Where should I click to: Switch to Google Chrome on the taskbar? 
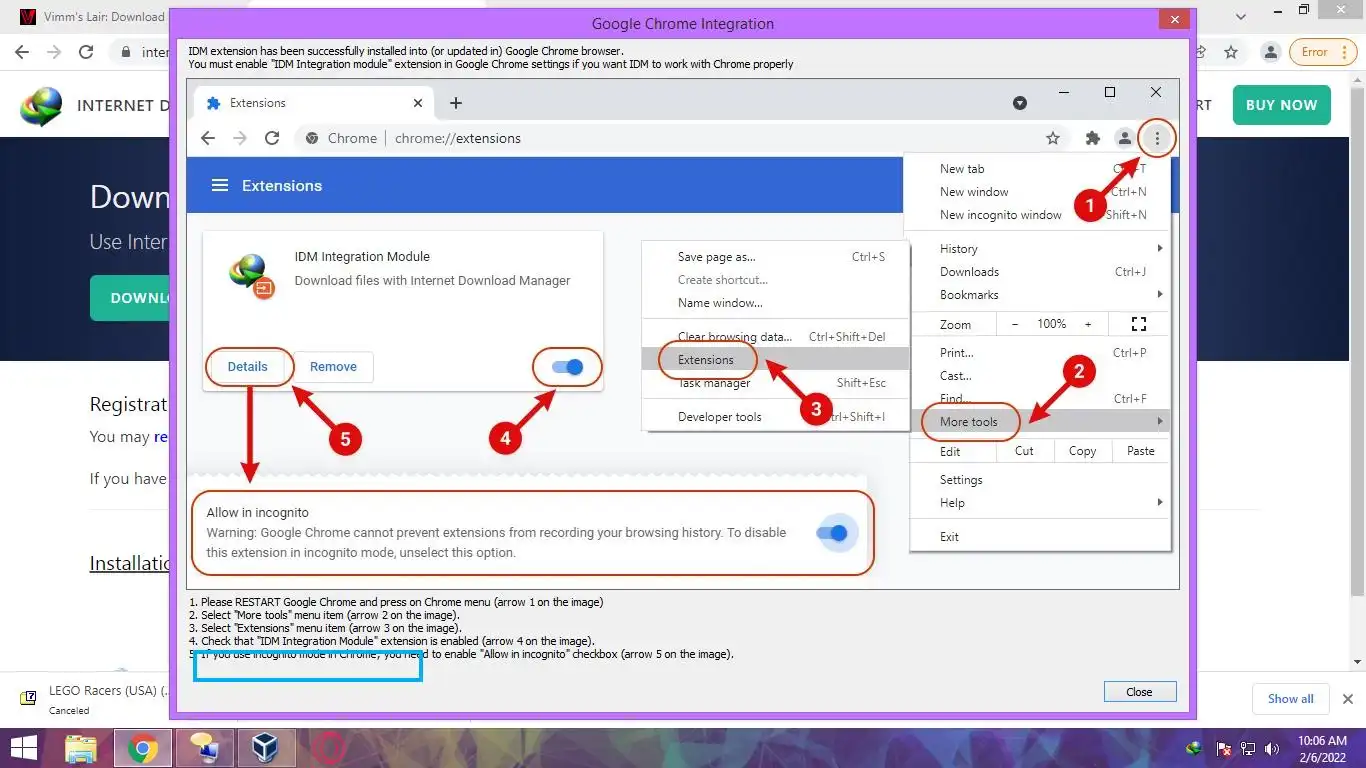142,748
